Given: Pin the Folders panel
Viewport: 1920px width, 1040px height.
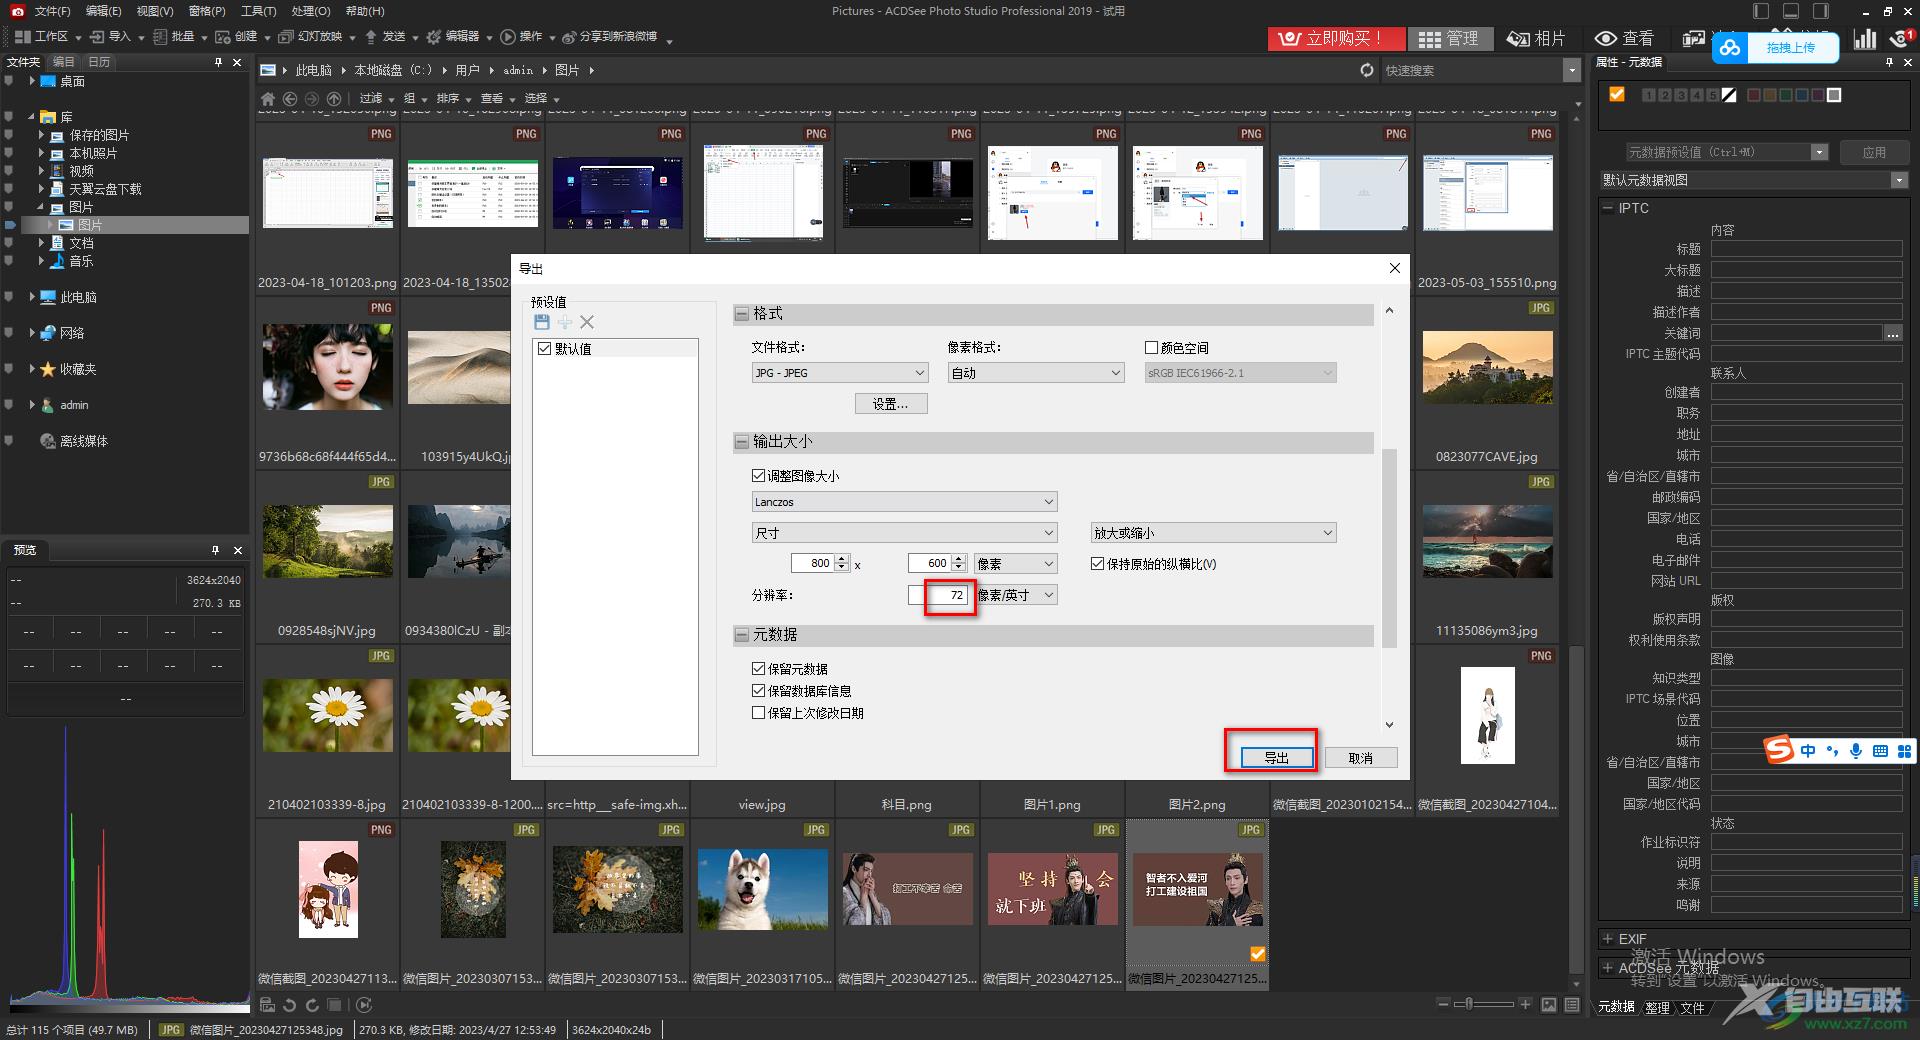Looking at the screenshot, I should [x=218, y=62].
